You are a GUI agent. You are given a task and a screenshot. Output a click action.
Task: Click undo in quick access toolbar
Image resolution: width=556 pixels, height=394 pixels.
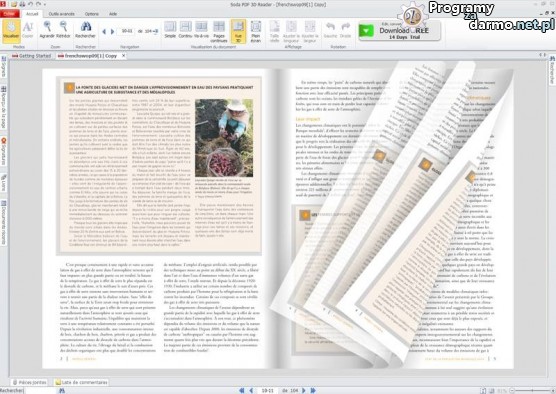30,4
